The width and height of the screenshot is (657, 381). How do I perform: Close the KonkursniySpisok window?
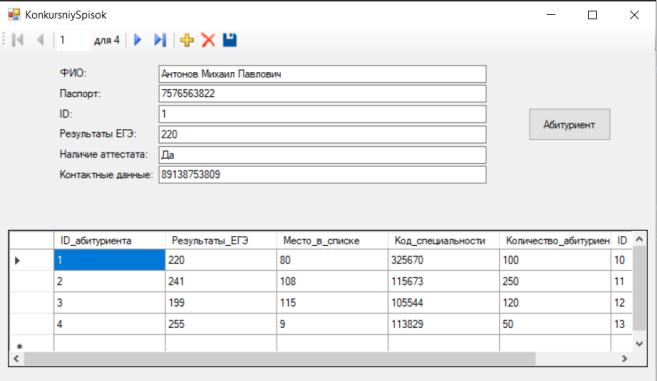pos(634,15)
